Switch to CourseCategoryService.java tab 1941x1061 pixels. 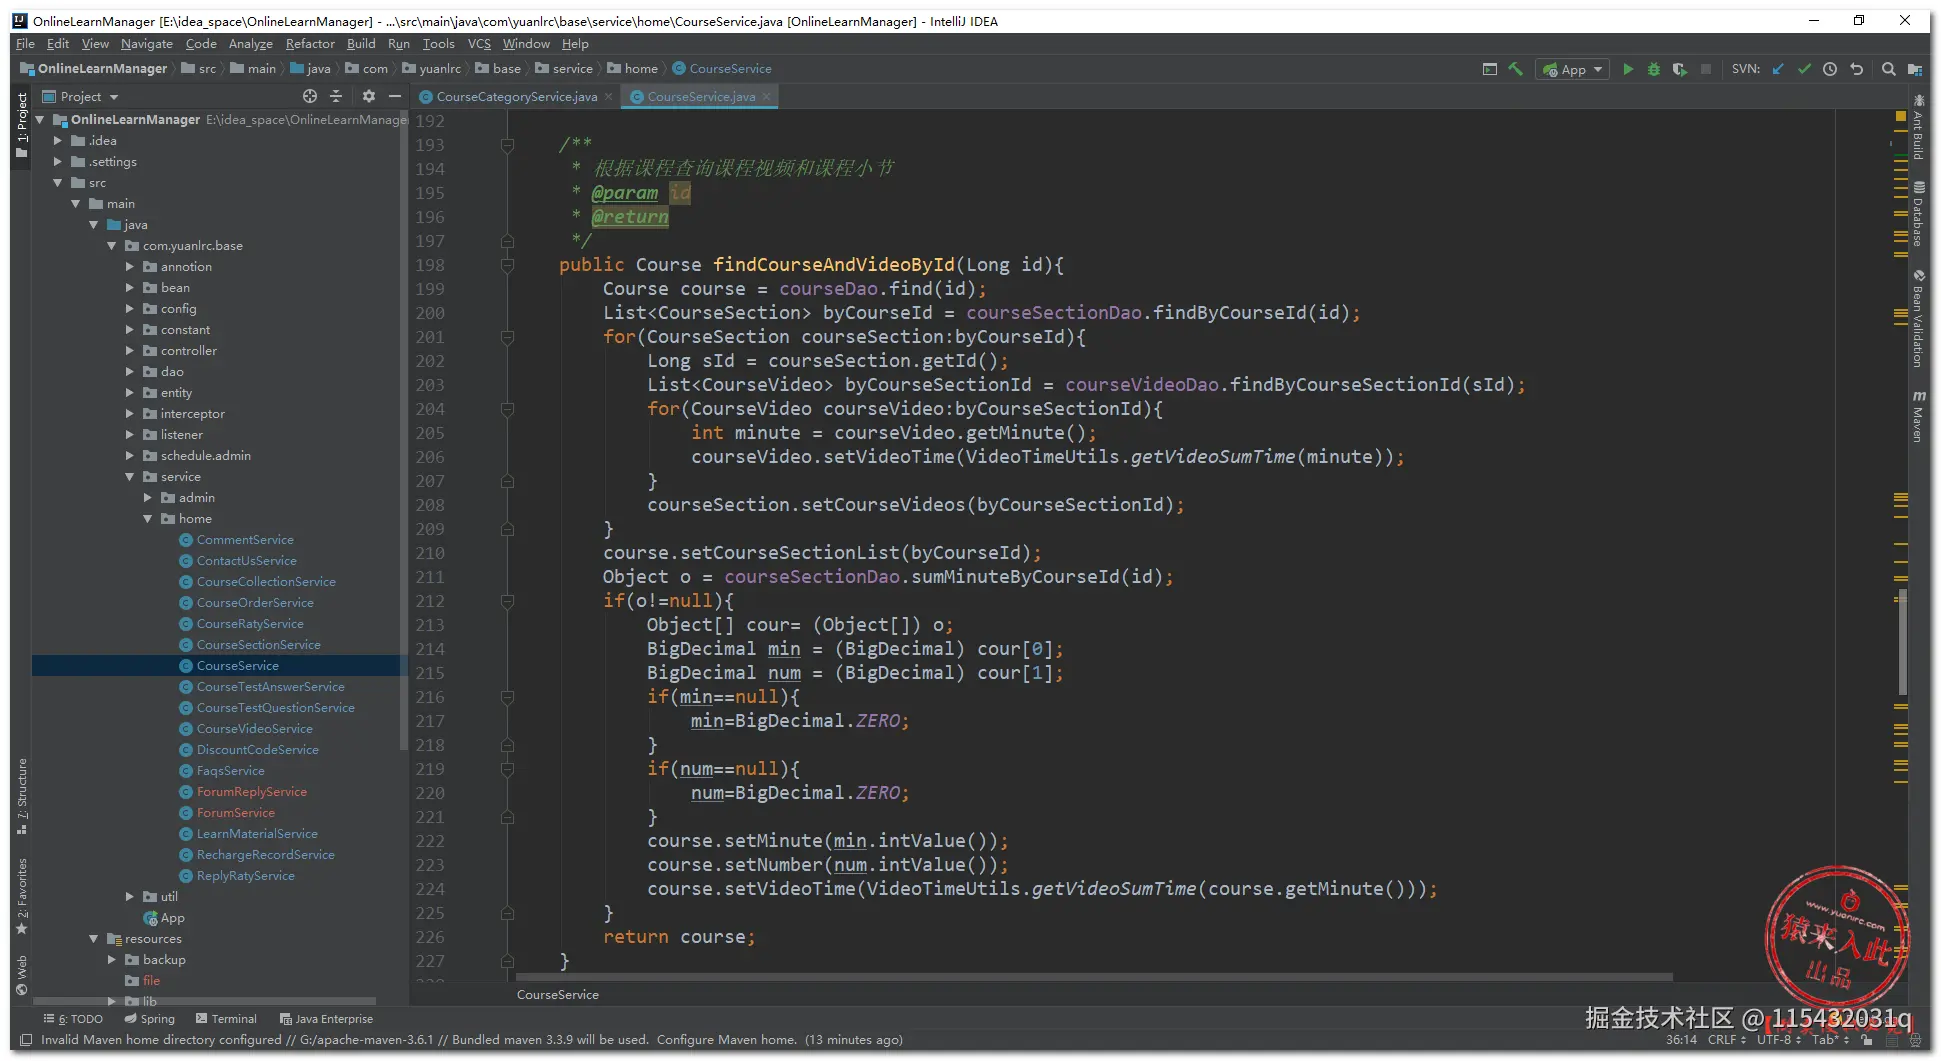click(x=516, y=97)
